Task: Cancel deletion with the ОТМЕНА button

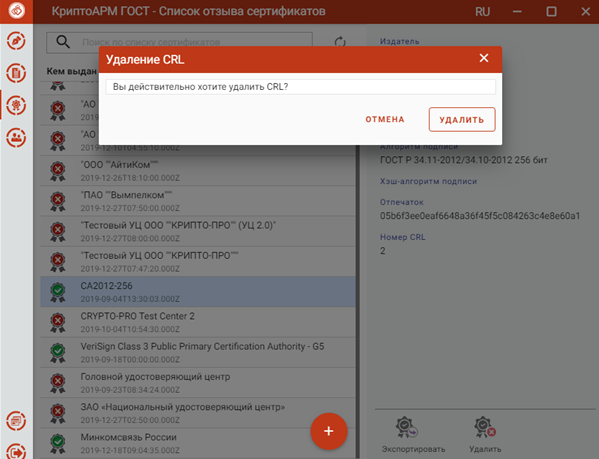Action: (x=385, y=120)
